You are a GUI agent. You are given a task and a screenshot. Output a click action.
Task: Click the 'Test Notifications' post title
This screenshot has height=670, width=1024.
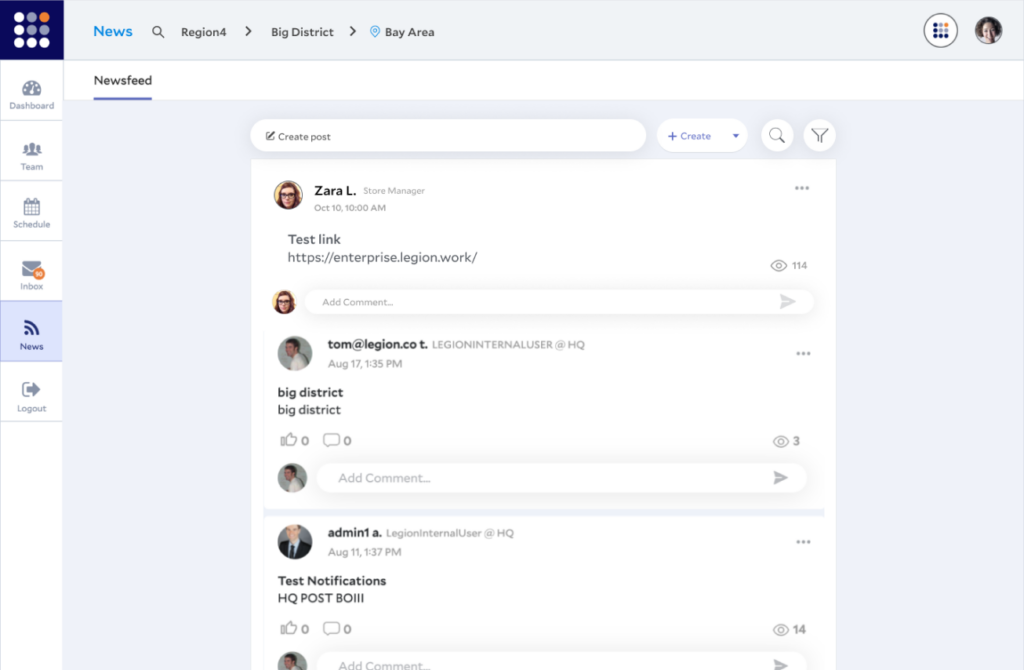tap(332, 581)
